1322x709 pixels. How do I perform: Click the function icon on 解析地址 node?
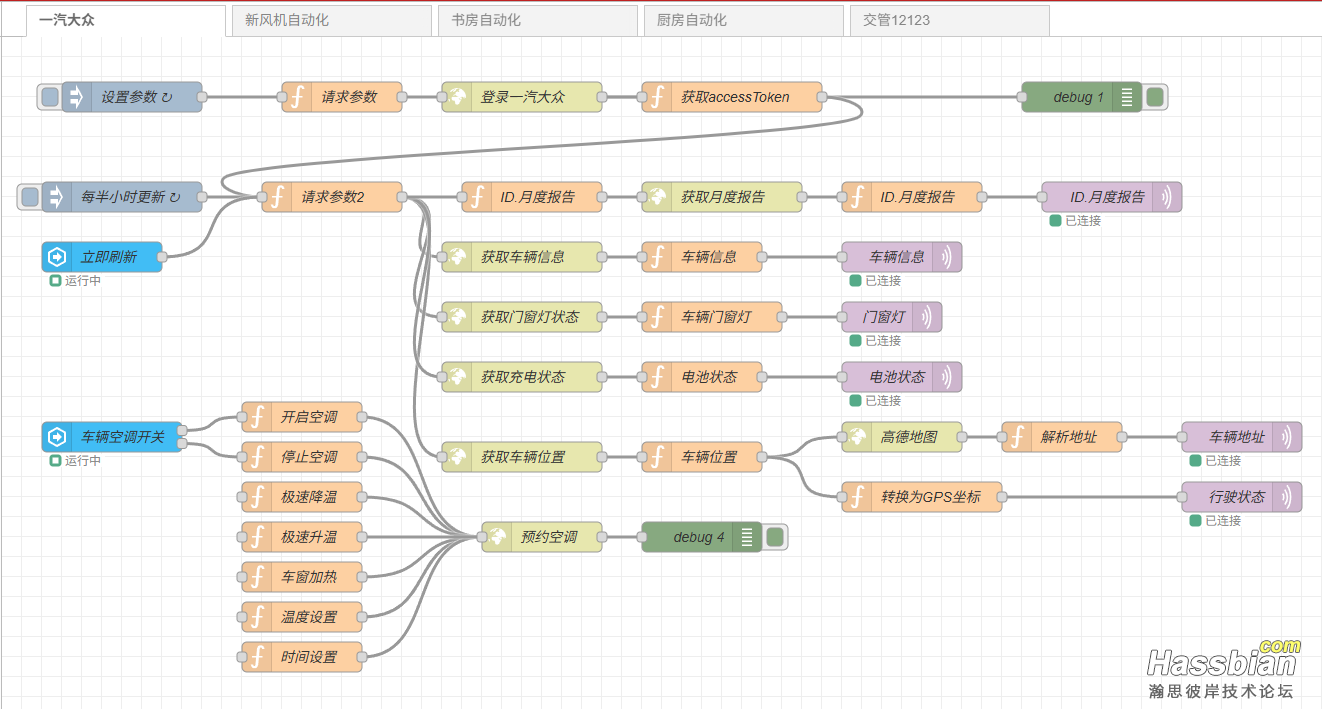[1017, 437]
